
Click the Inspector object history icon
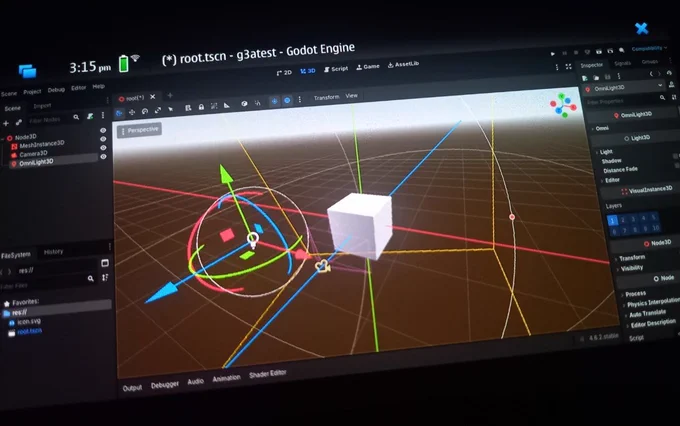[669, 73]
